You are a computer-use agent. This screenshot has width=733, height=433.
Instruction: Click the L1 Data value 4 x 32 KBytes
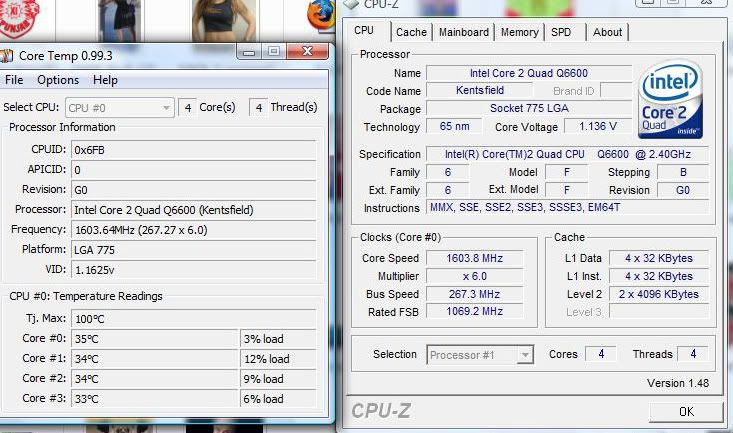[x=659, y=258]
